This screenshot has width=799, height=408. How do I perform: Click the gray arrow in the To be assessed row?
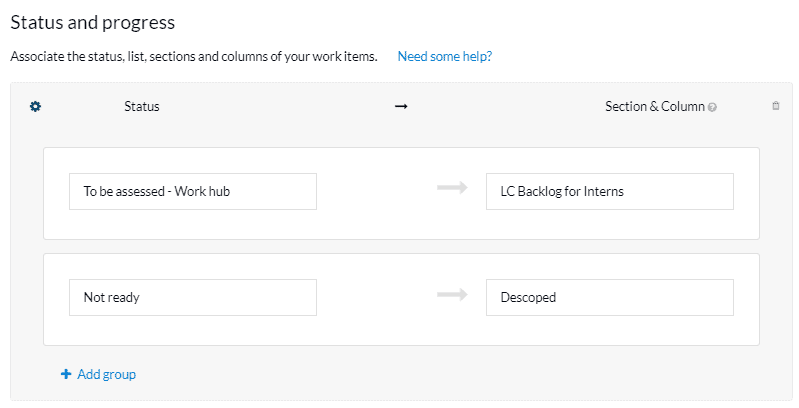pyautogui.click(x=452, y=187)
